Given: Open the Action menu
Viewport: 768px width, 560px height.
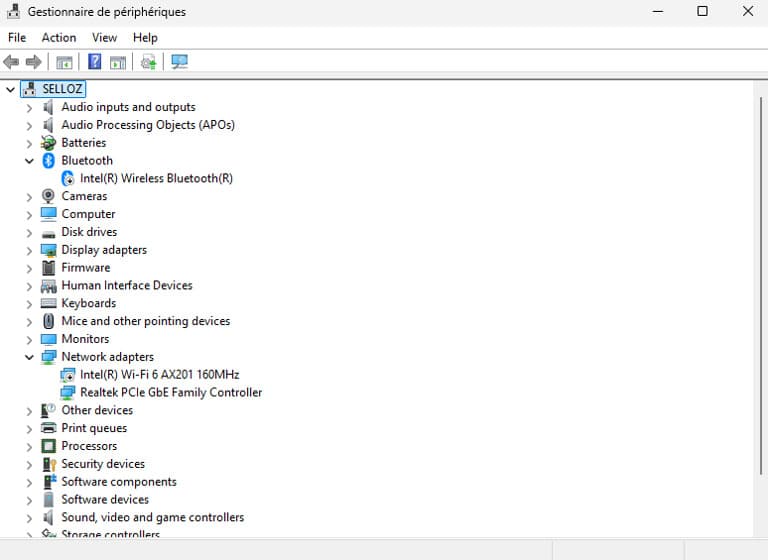Looking at the screenshot, I should click(59, 37).
